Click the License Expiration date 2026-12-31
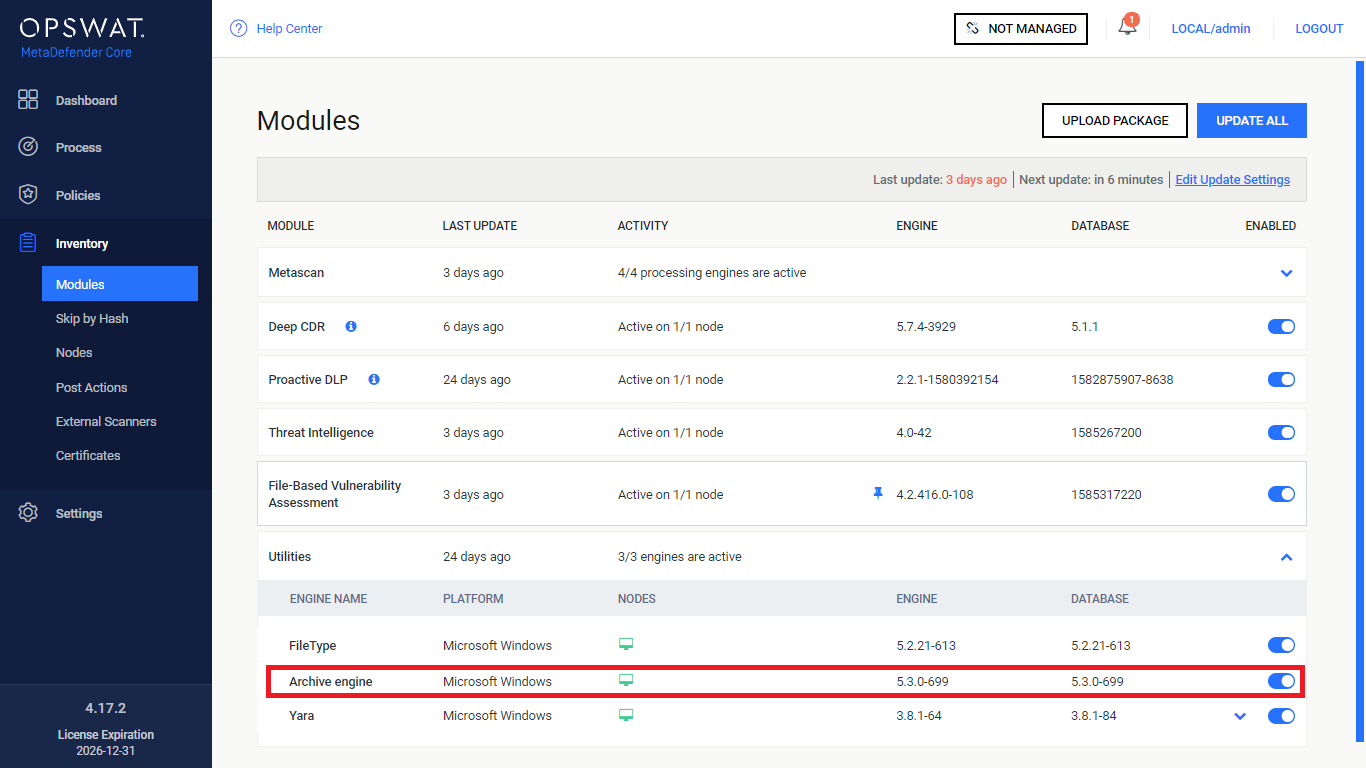The width and height of the screenshot is (1366, 768). 106,750
